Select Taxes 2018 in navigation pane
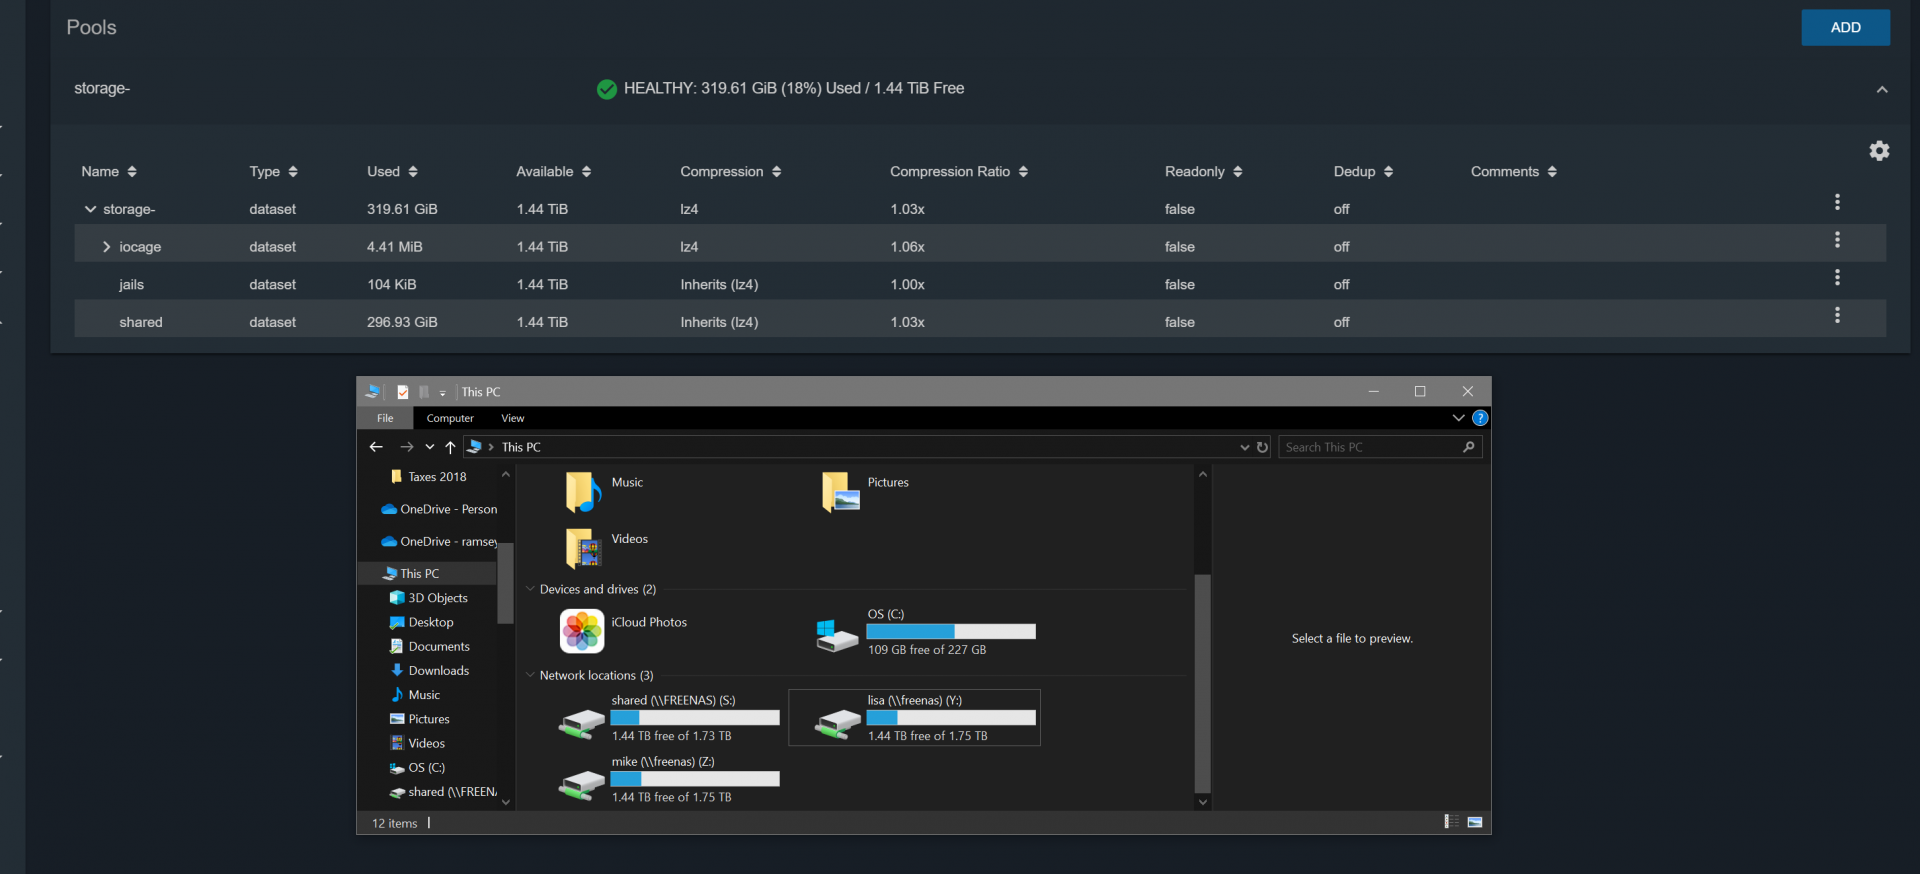 pyautogui.click(x=437, y=477)
